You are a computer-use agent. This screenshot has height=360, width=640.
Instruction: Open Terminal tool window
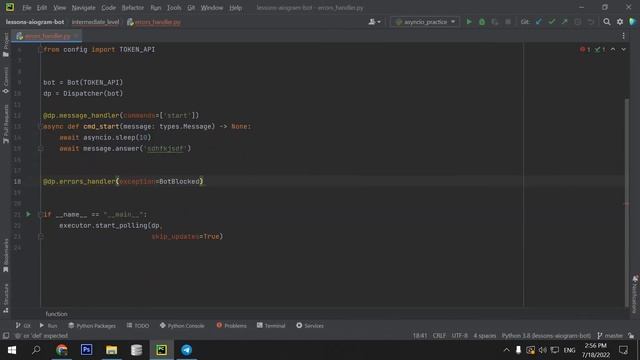tap(271, 325)
